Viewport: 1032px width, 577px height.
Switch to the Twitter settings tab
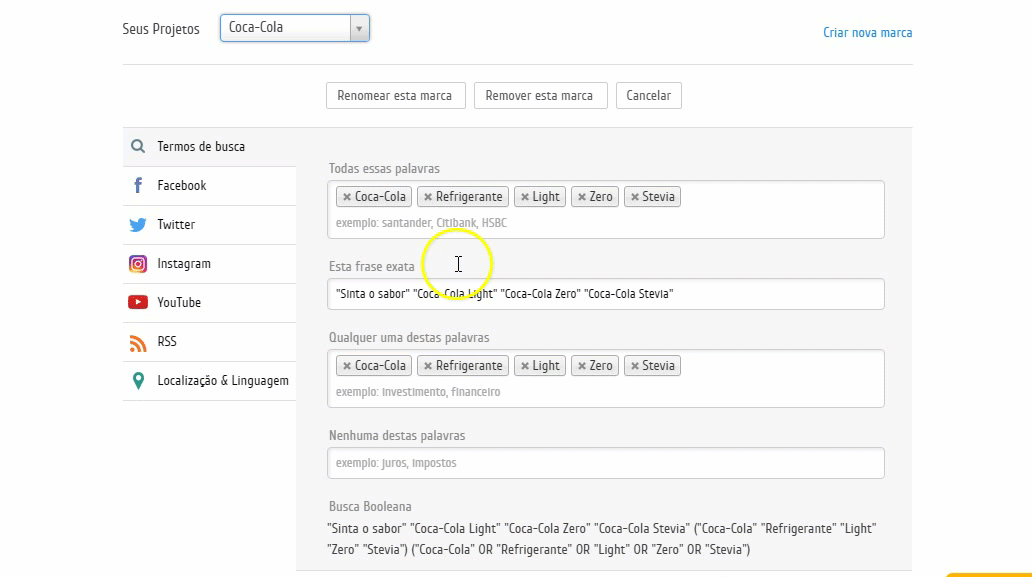tap(176, 225)
